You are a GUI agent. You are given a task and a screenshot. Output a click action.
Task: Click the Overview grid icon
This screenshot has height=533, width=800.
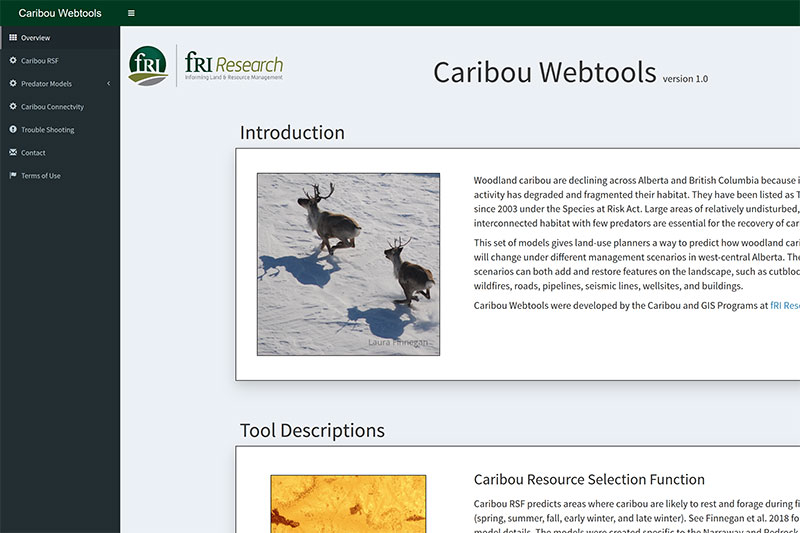(13, 37)
